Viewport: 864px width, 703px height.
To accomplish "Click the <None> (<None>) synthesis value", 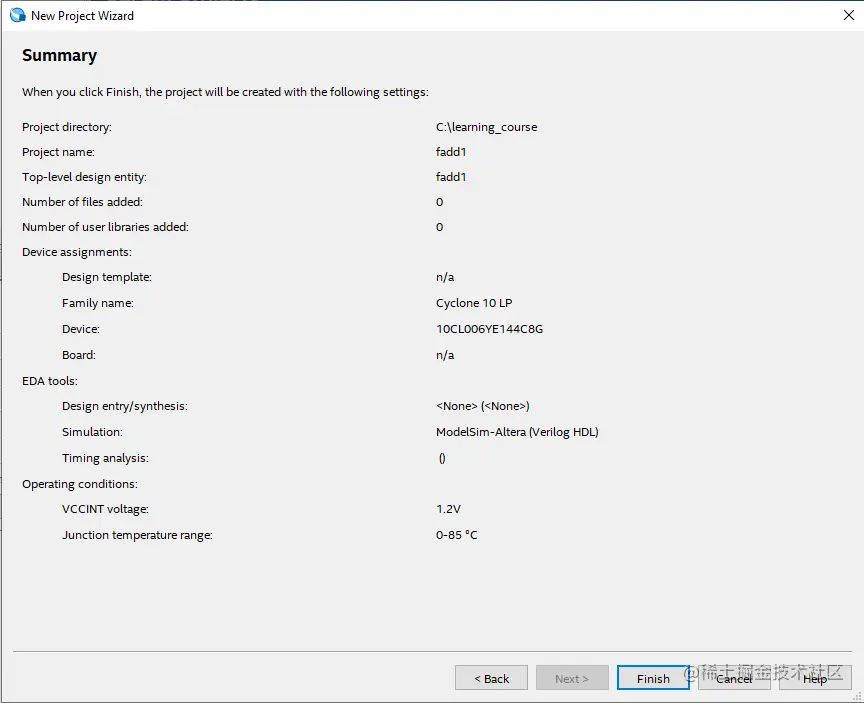I will click(483, 406).
